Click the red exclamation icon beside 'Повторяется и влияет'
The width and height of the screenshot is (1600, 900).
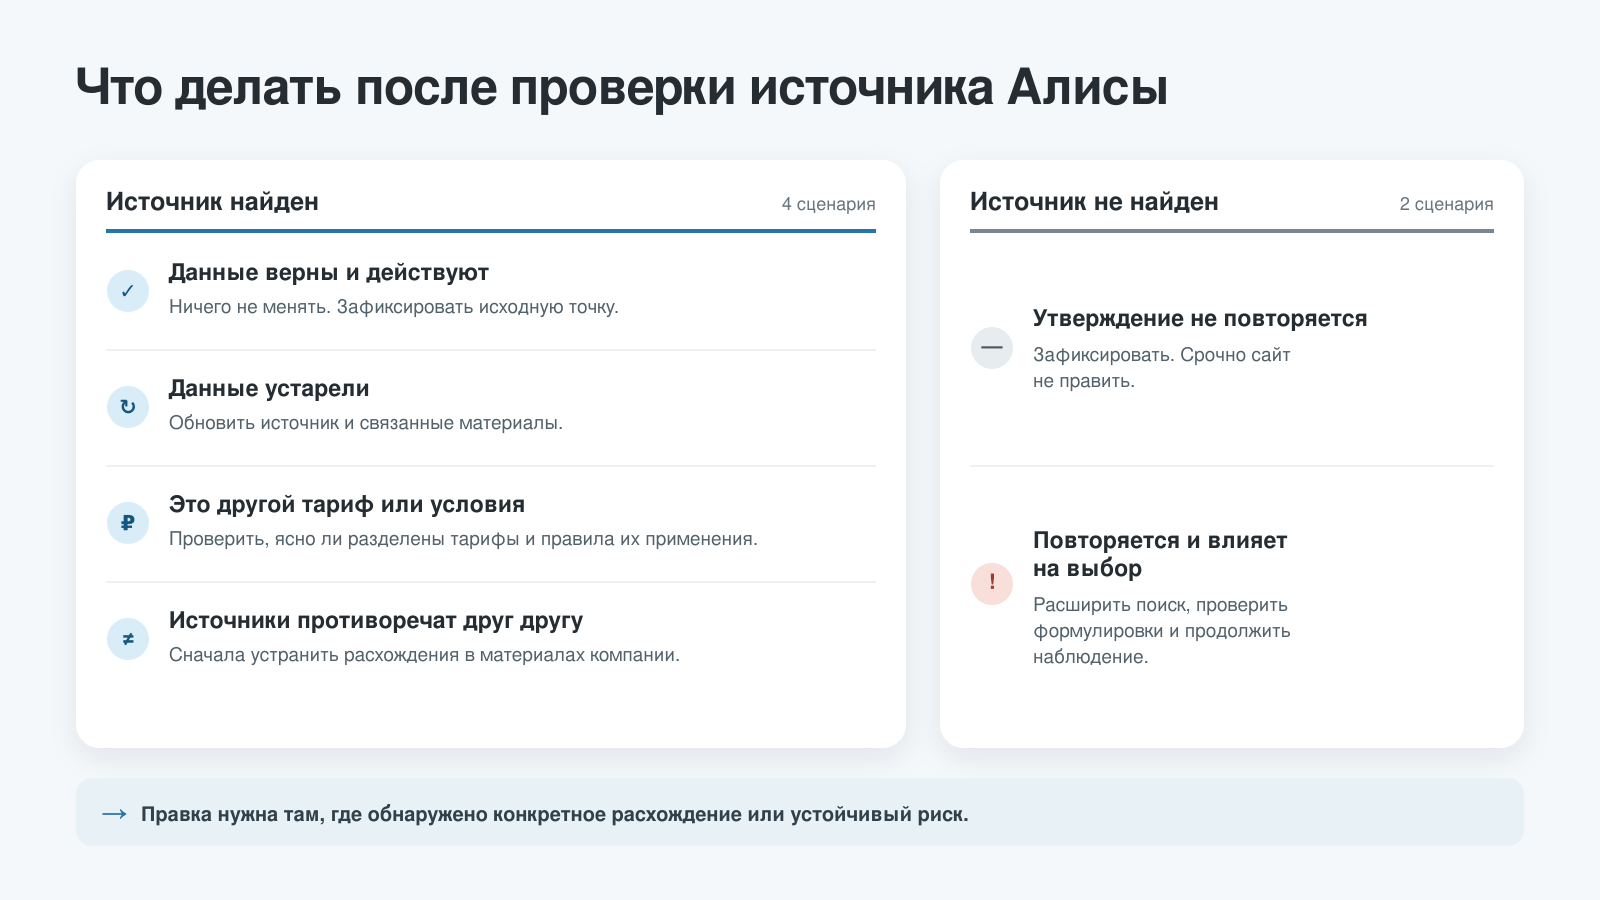click(992, 584)
